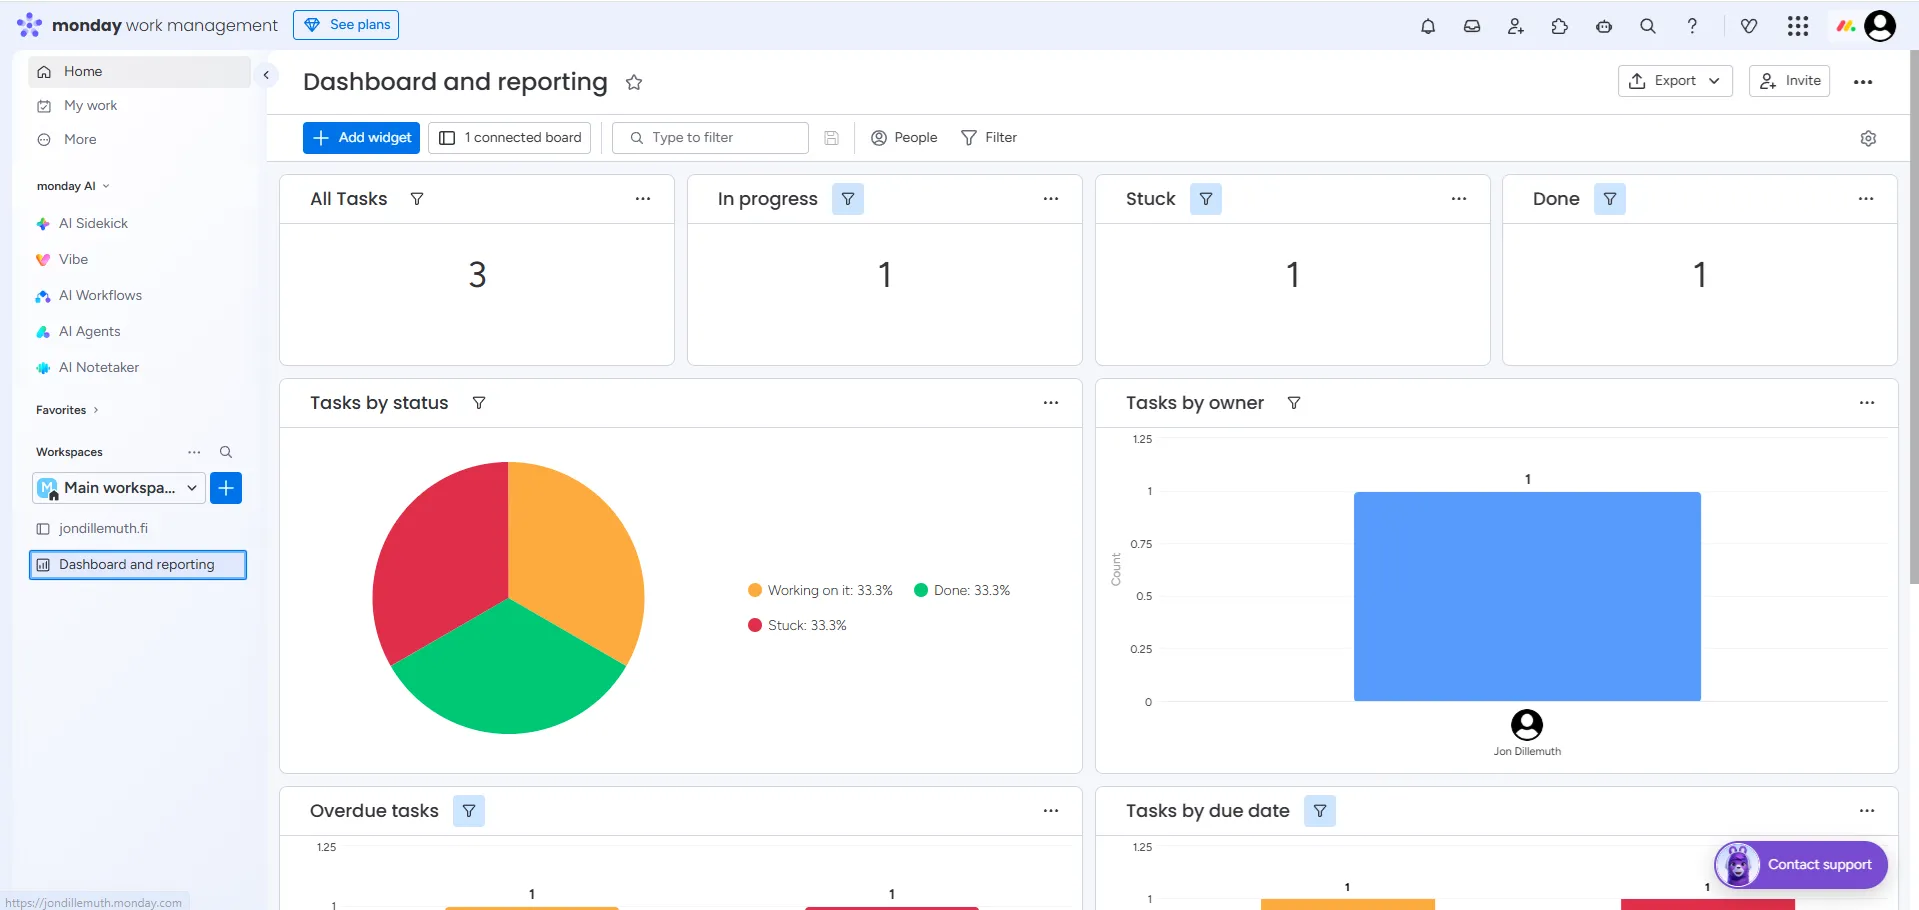Click the Type to filter field
This screenshot has height=910, width=1919.
[710, 137]
